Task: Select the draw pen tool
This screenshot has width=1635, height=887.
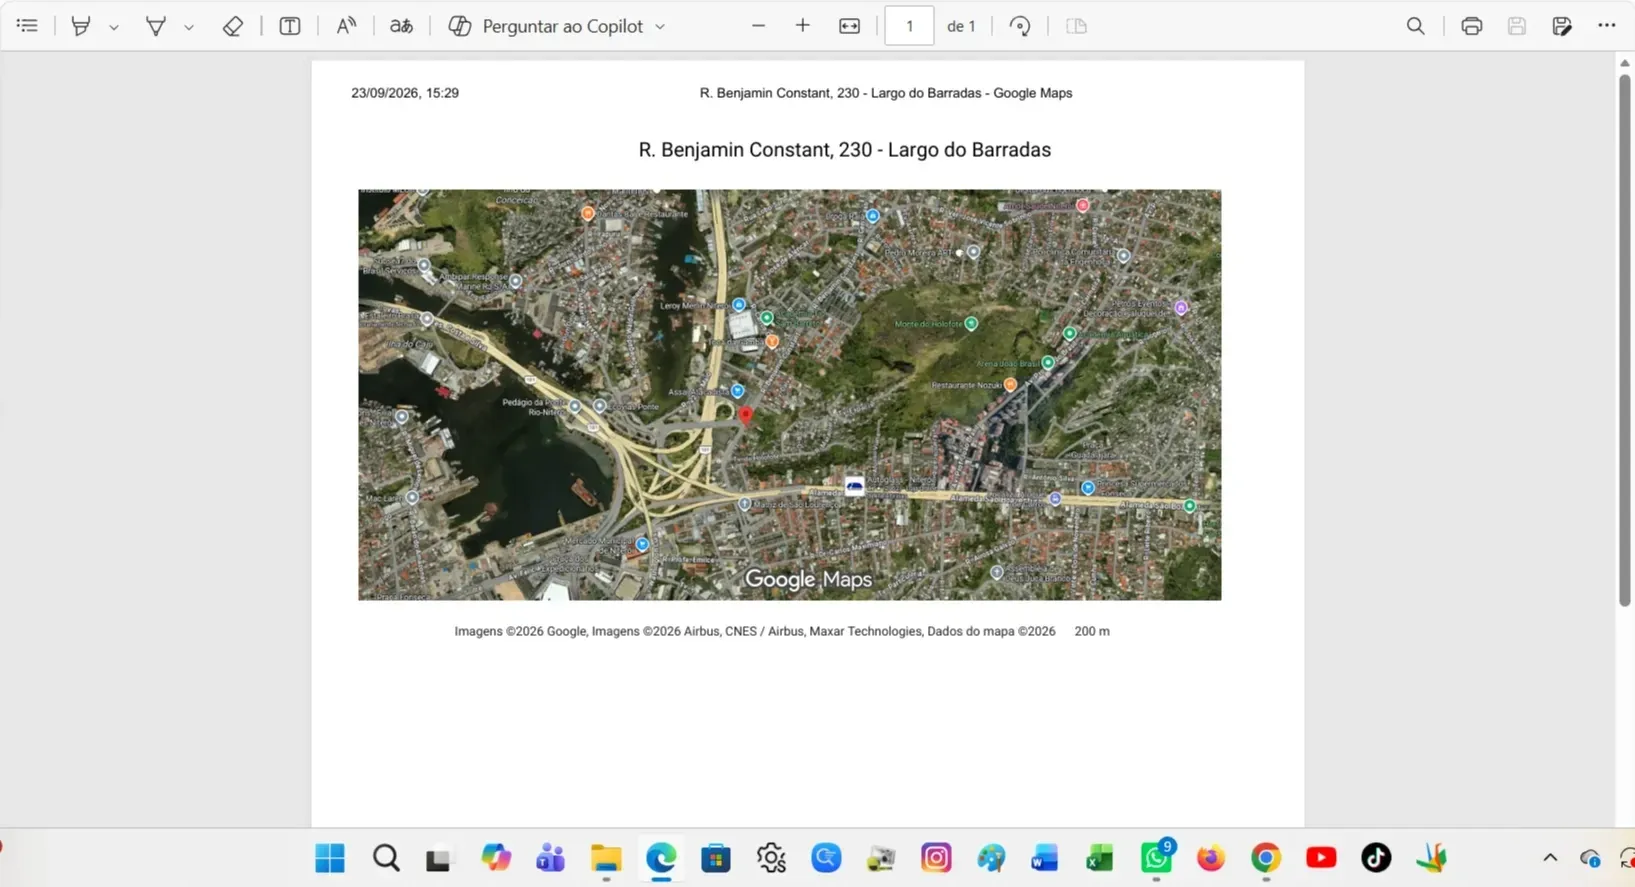Action: pos(156,26)
